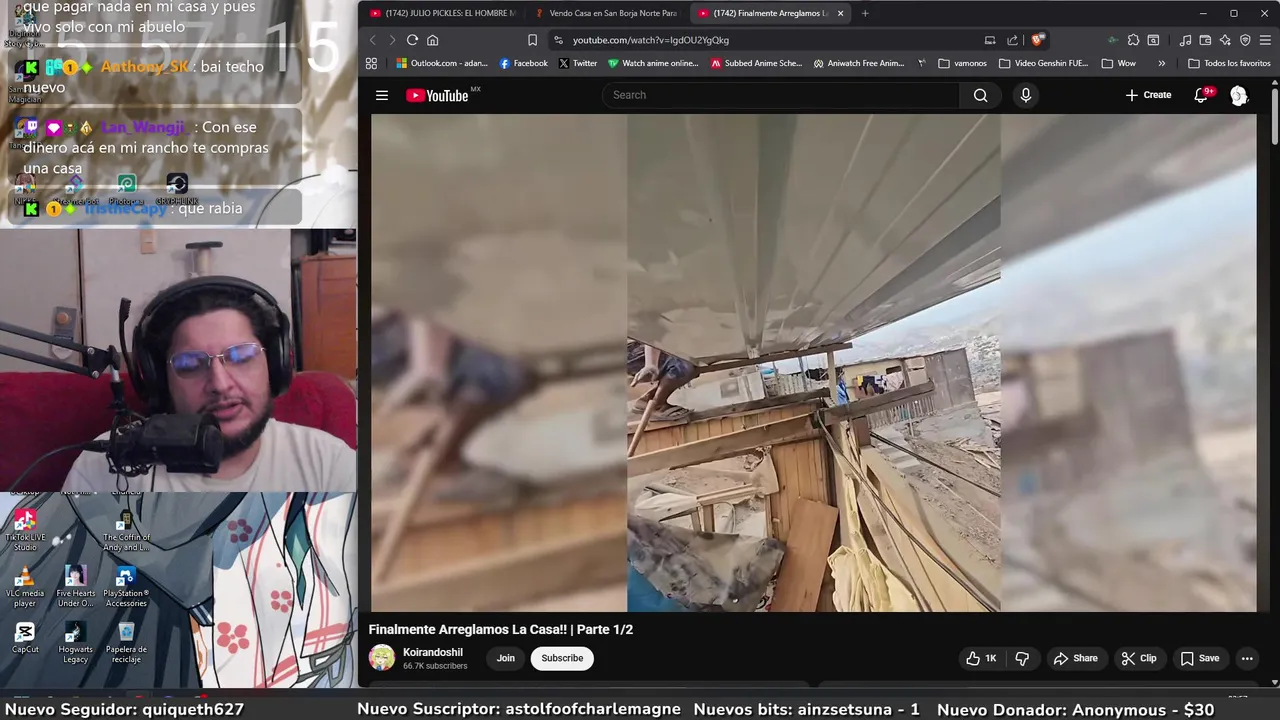
Task: Share this page from the address bar
Action: 1012,40
